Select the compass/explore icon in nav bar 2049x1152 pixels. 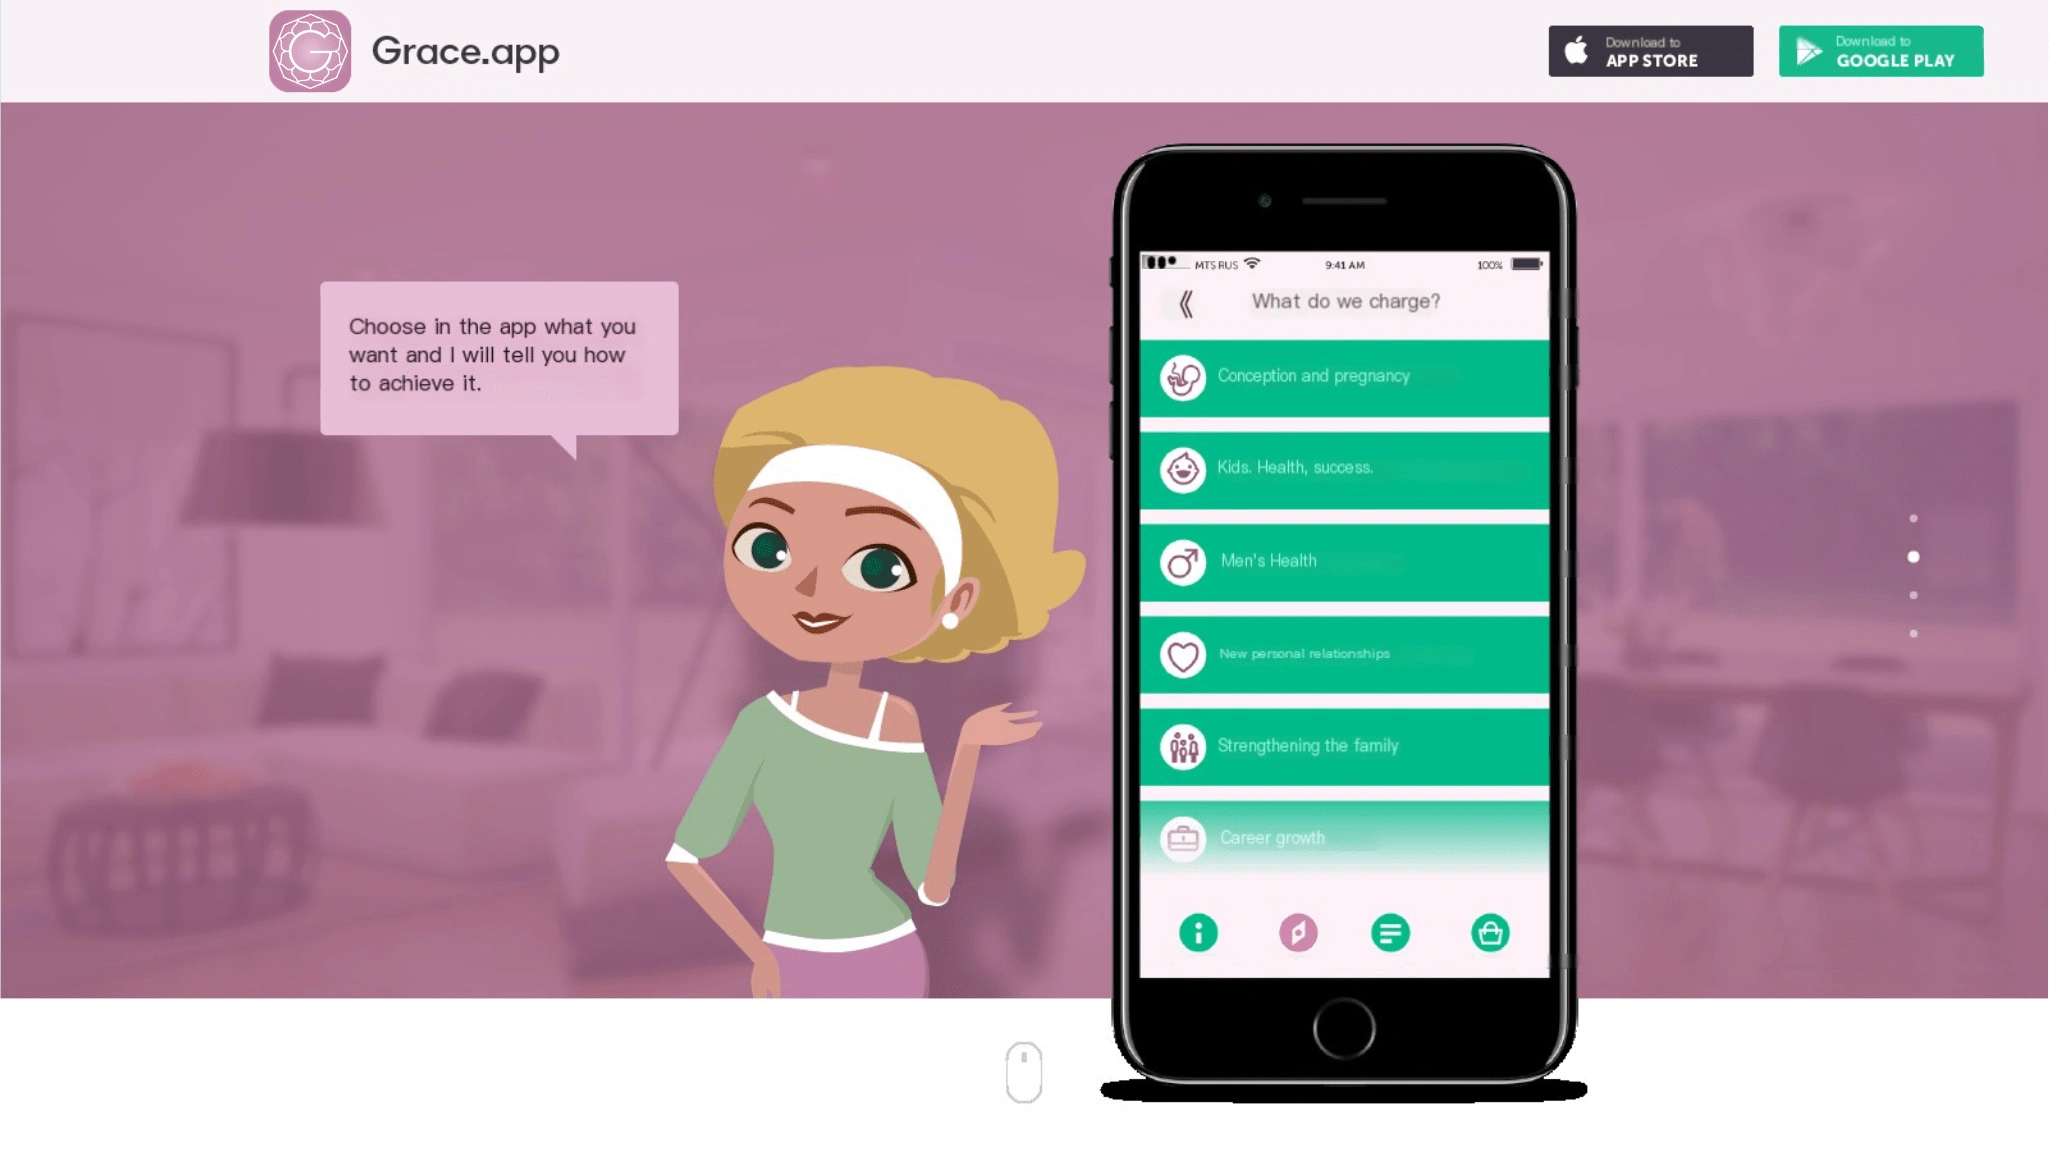point(1295,933)
